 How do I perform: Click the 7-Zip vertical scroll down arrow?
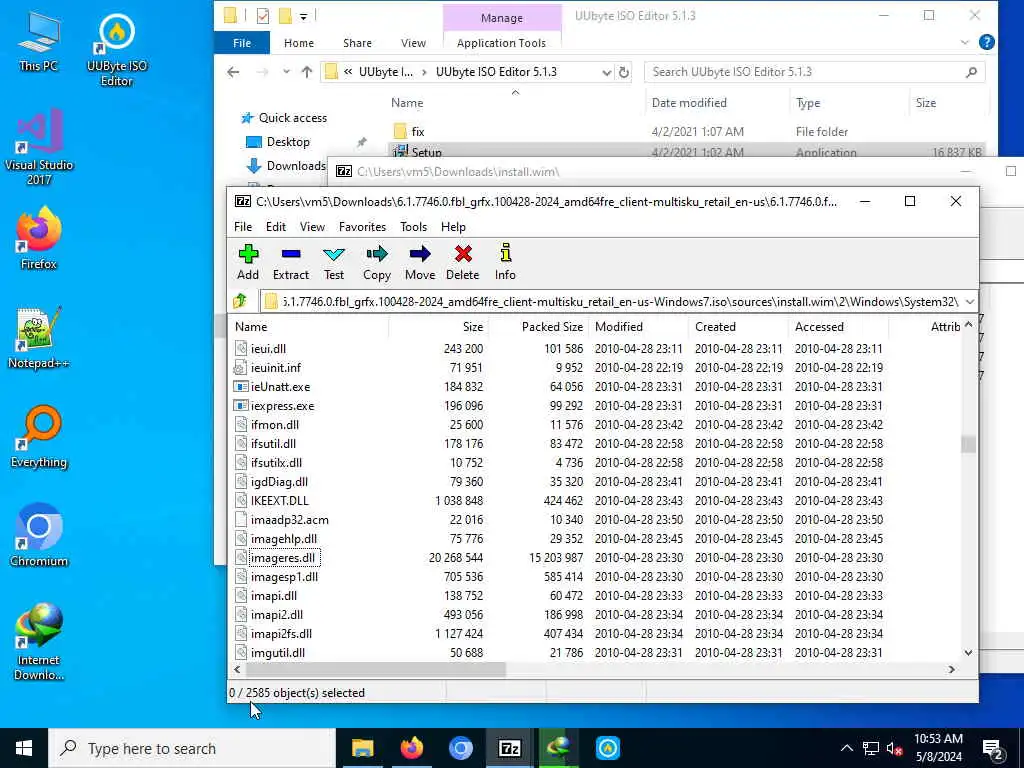(x=968, y=652)
